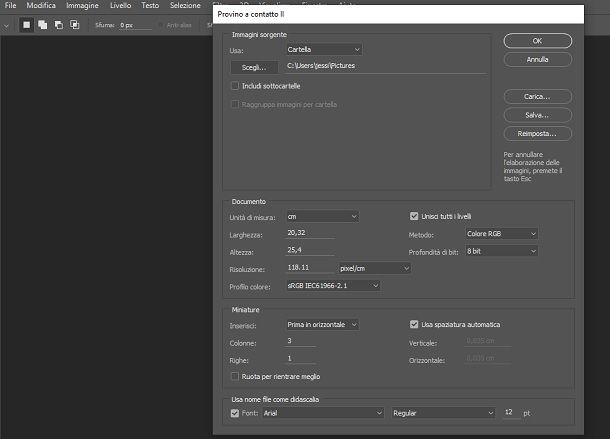Viewport: 610px width, 439px height.
Task: Select the New selection mode icon
Action: [x=26, y=25]
